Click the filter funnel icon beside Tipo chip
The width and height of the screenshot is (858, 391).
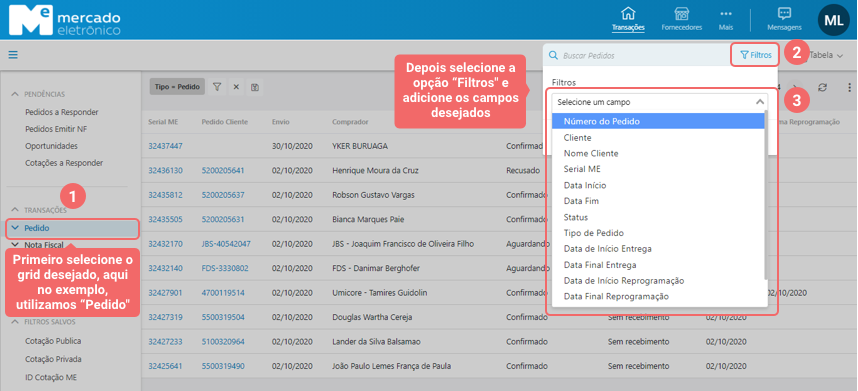(217, 86)
